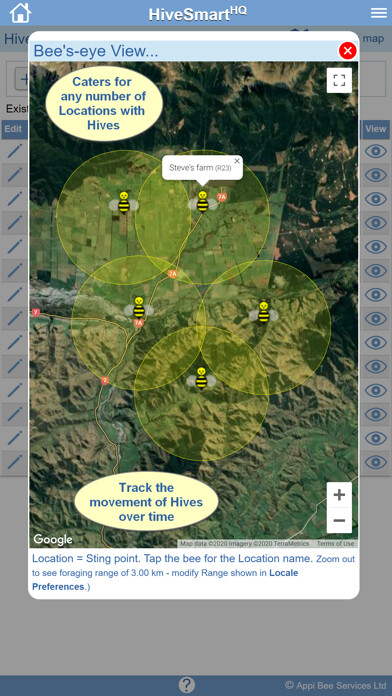Open the hamburger menu in header

[x=379, y=13]
